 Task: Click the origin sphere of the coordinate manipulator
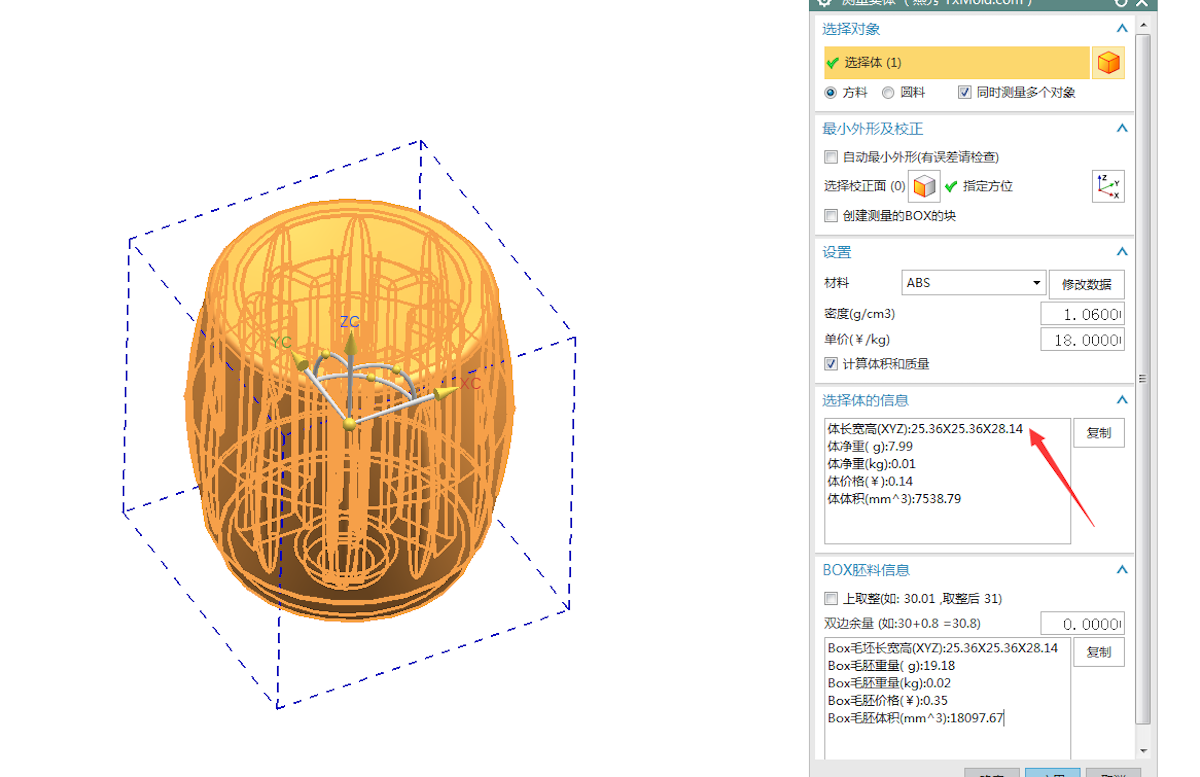[x=349, y=424]
